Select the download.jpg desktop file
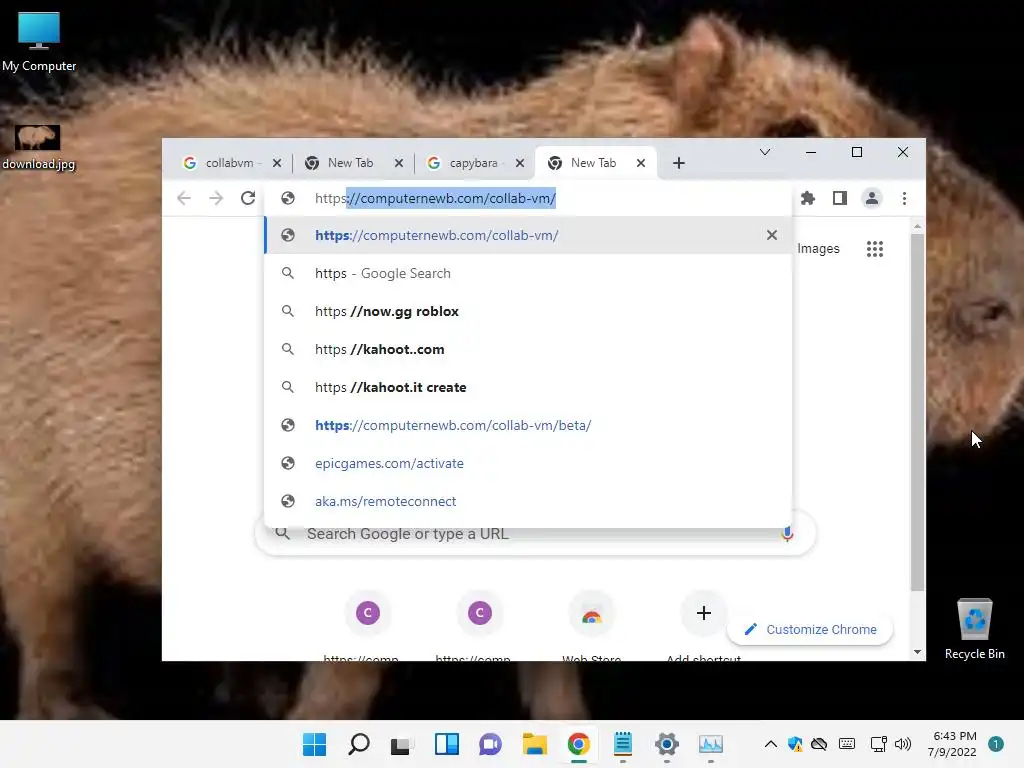The height and width of the screenshot is (768, 1024). click(x=38, y=148)
